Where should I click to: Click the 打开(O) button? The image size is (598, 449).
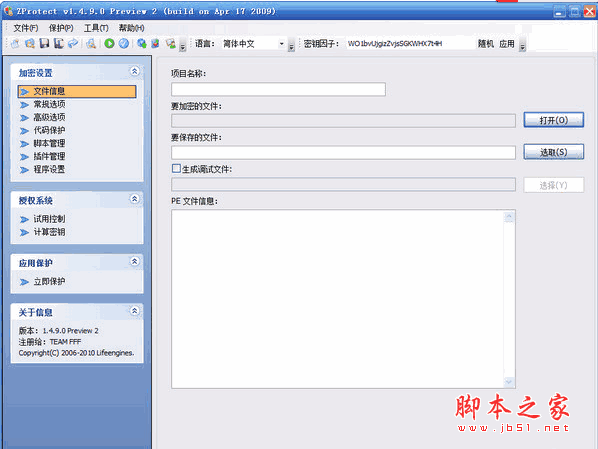pos(553,120)
